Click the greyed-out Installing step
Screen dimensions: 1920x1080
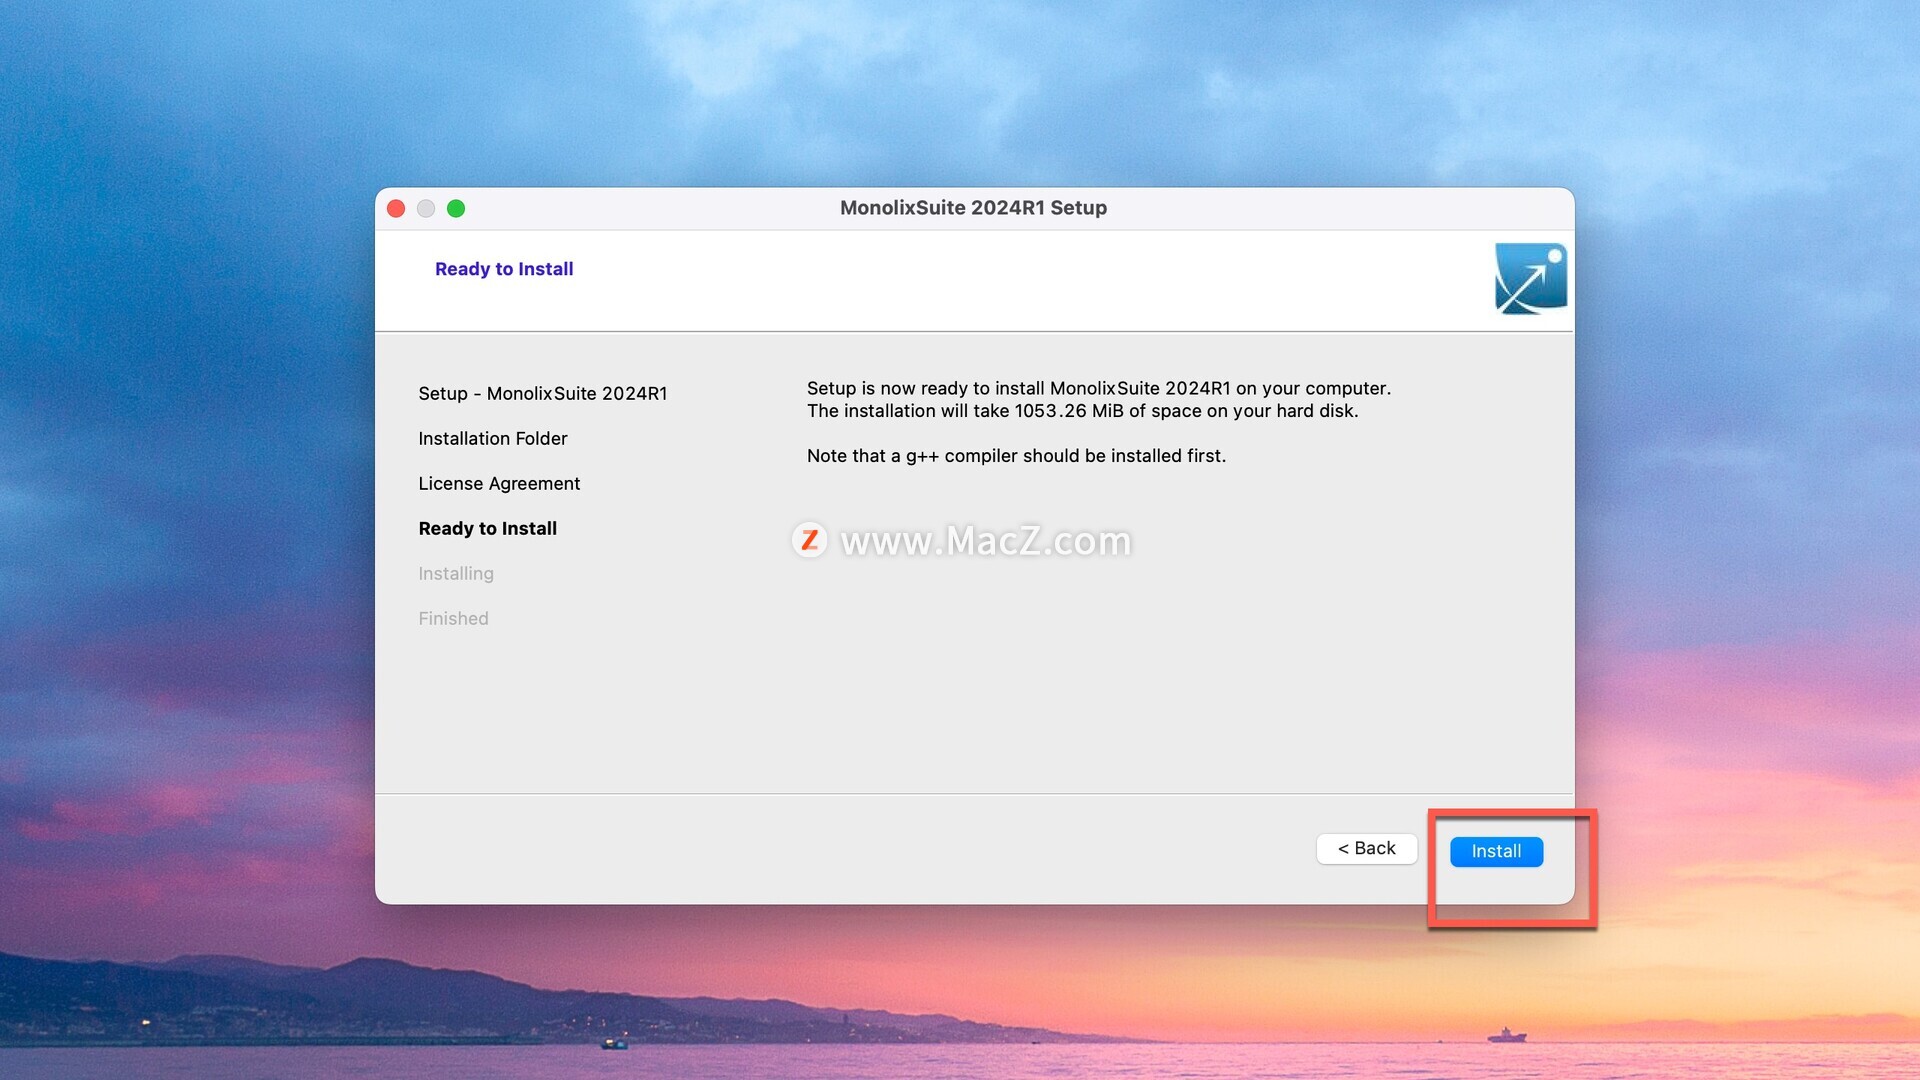(456, 573)
